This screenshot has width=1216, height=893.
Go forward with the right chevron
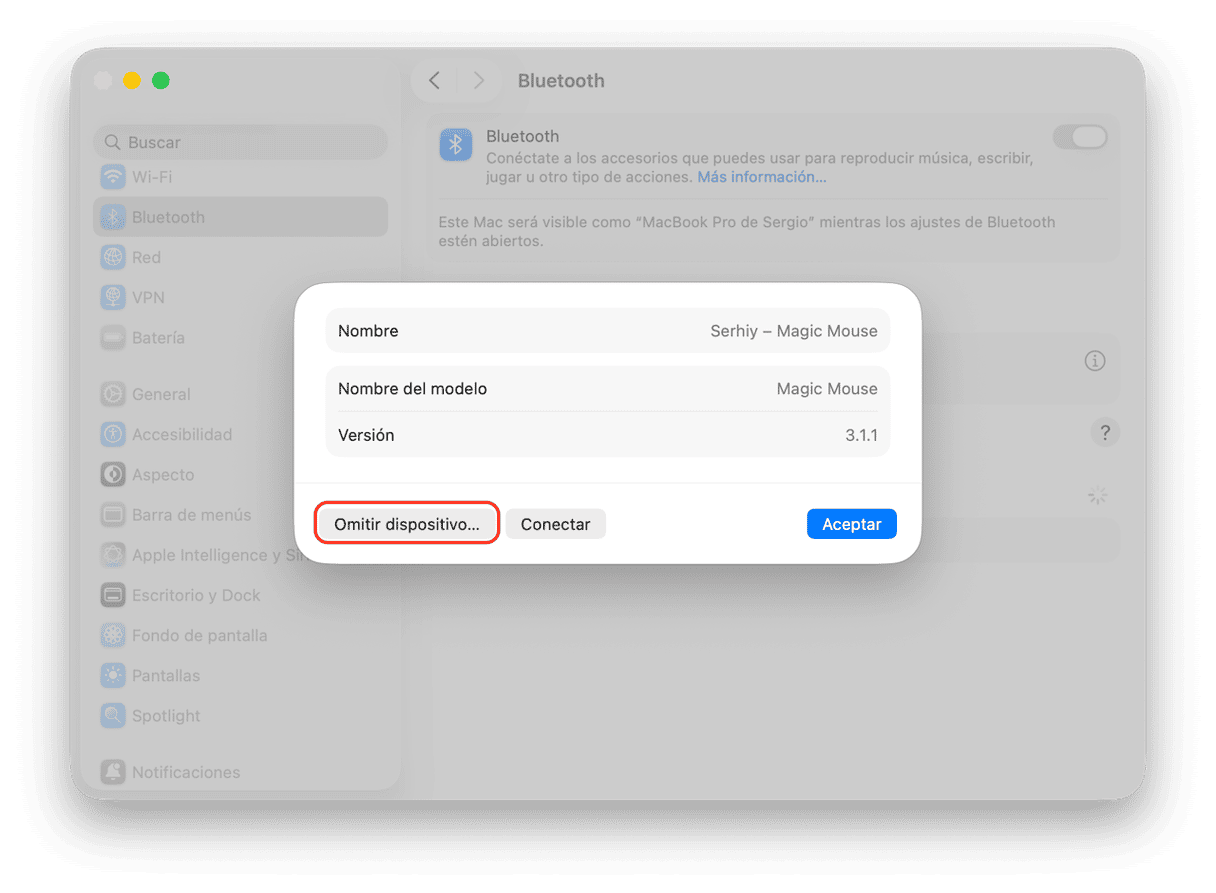click(479, 81)
